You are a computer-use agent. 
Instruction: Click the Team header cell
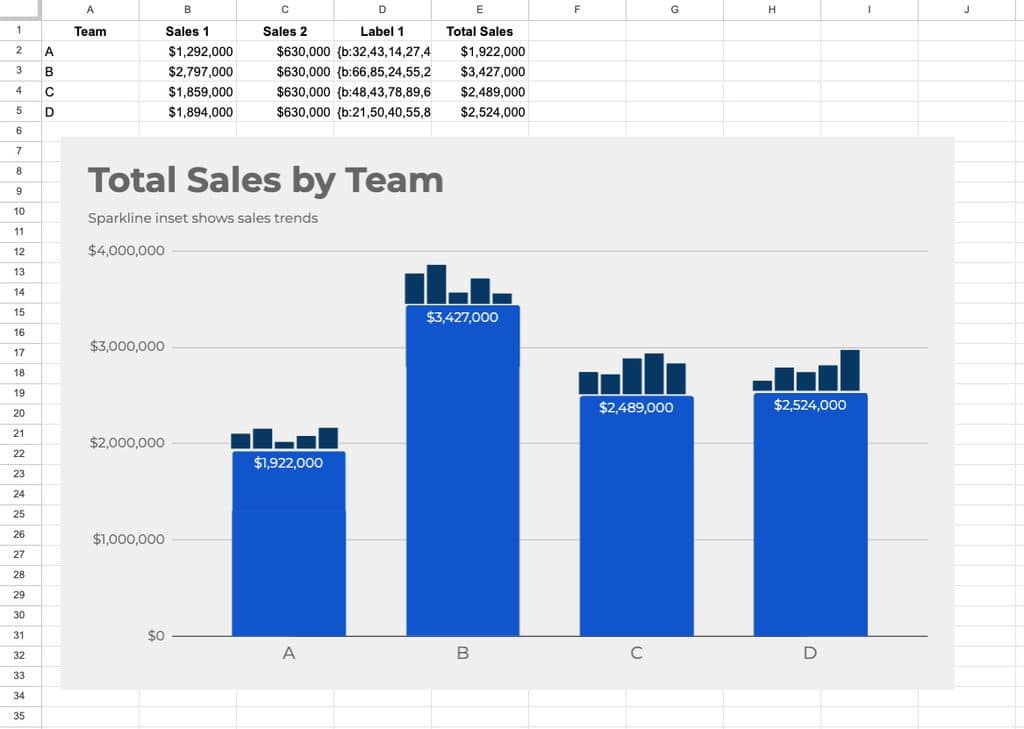click(x=90, y=31)
